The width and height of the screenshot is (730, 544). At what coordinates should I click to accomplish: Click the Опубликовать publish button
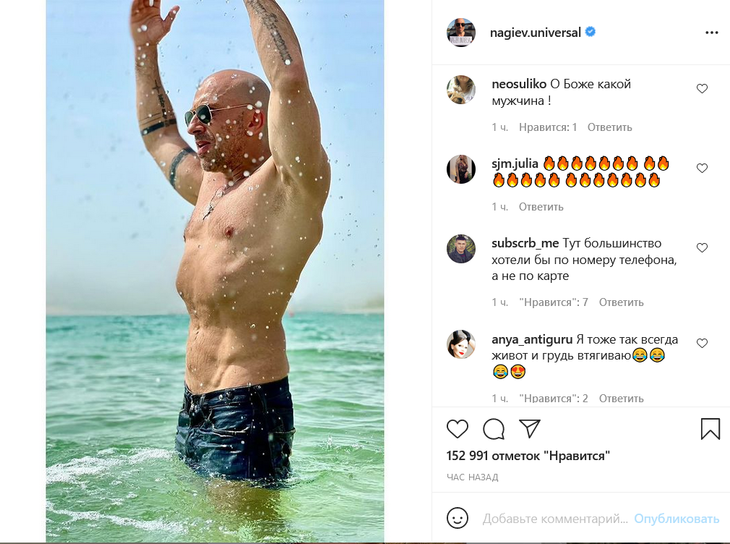pos(676,518)
